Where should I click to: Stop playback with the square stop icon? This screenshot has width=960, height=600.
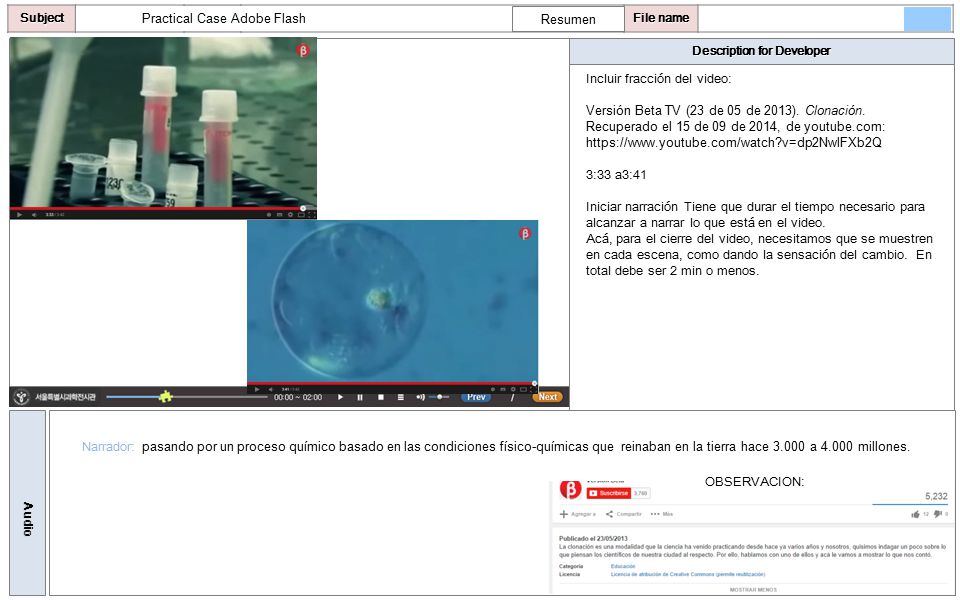[380, 397]
